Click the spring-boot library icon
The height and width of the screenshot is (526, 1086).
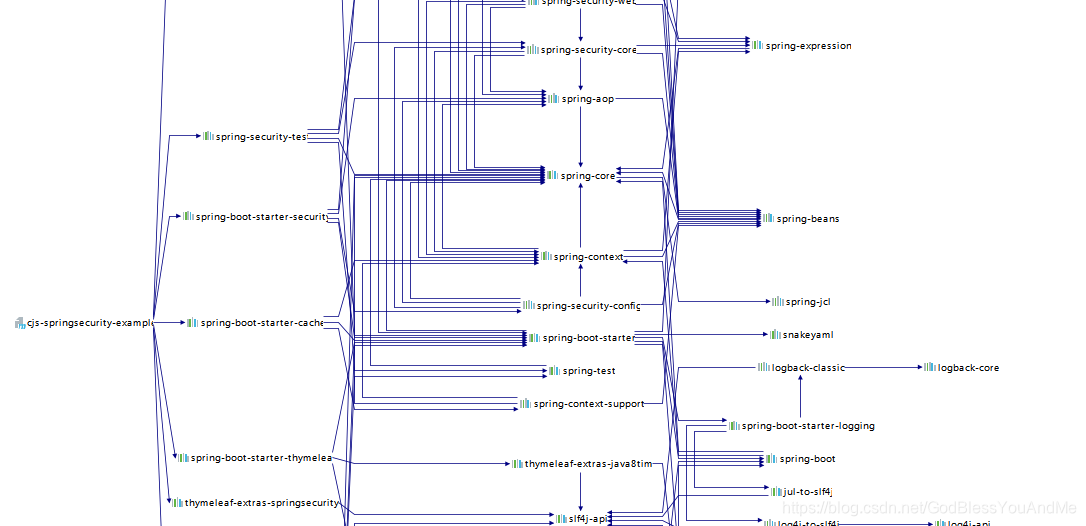tap(772, 459)
